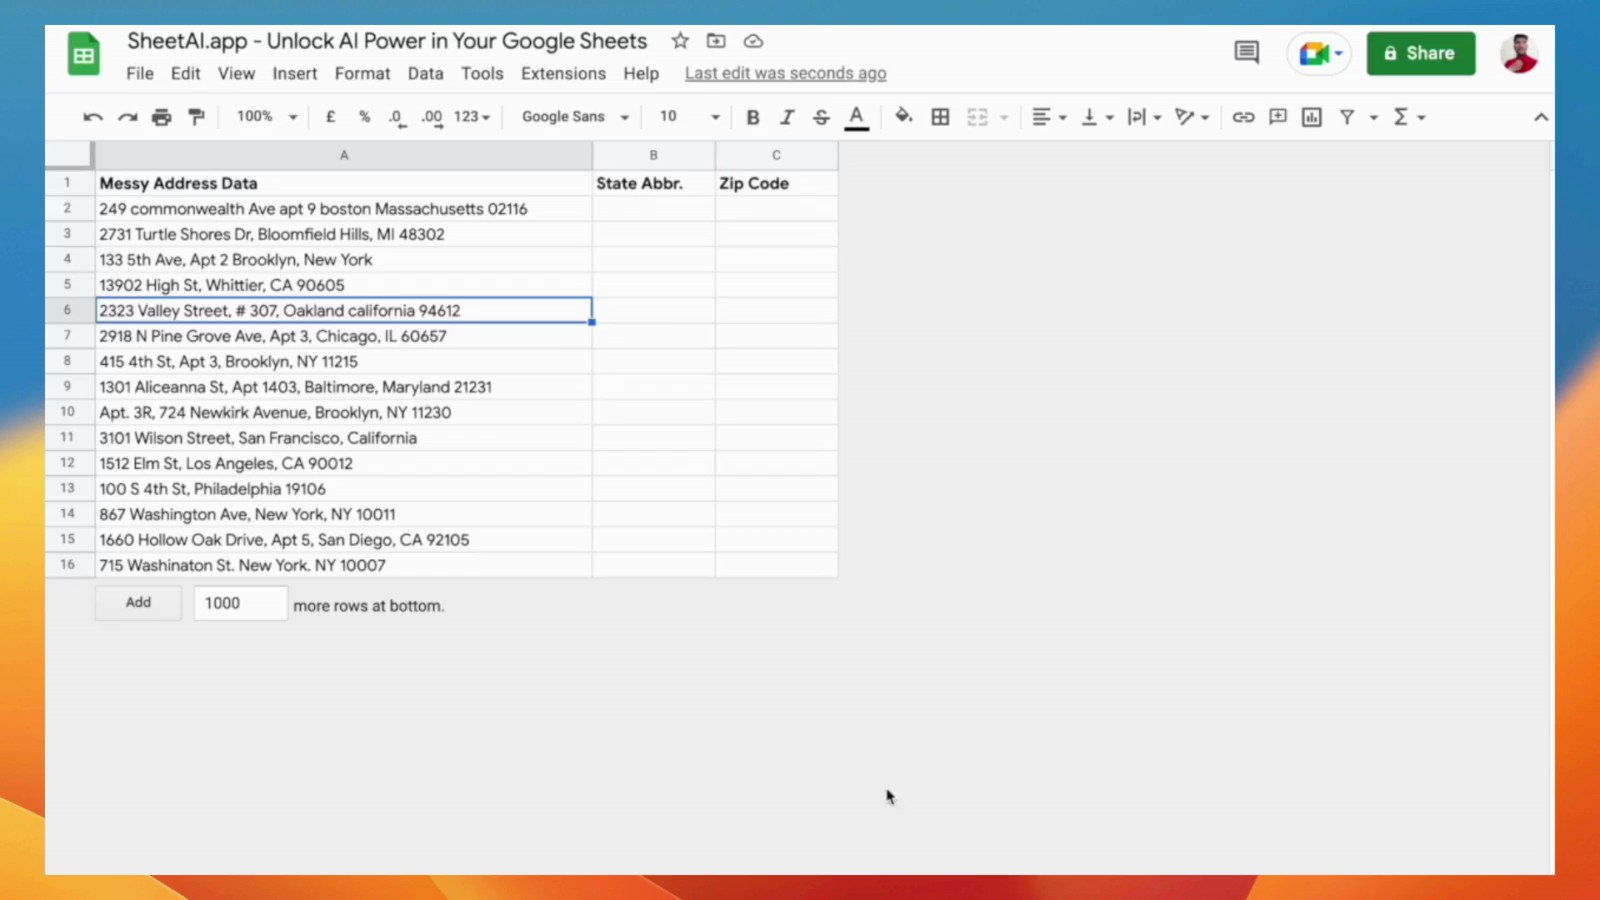
Task: Open the print dialog
Action: tap(161, 117)
